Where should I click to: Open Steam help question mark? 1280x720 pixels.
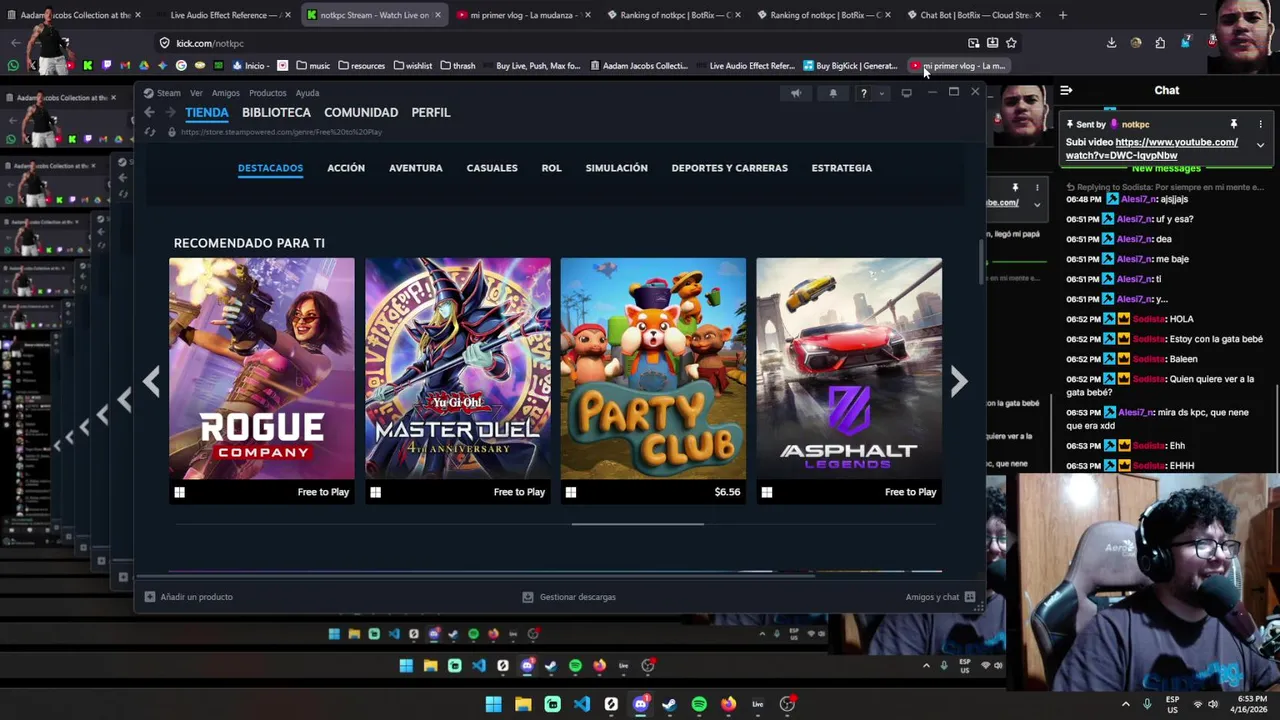click(864, 93)
